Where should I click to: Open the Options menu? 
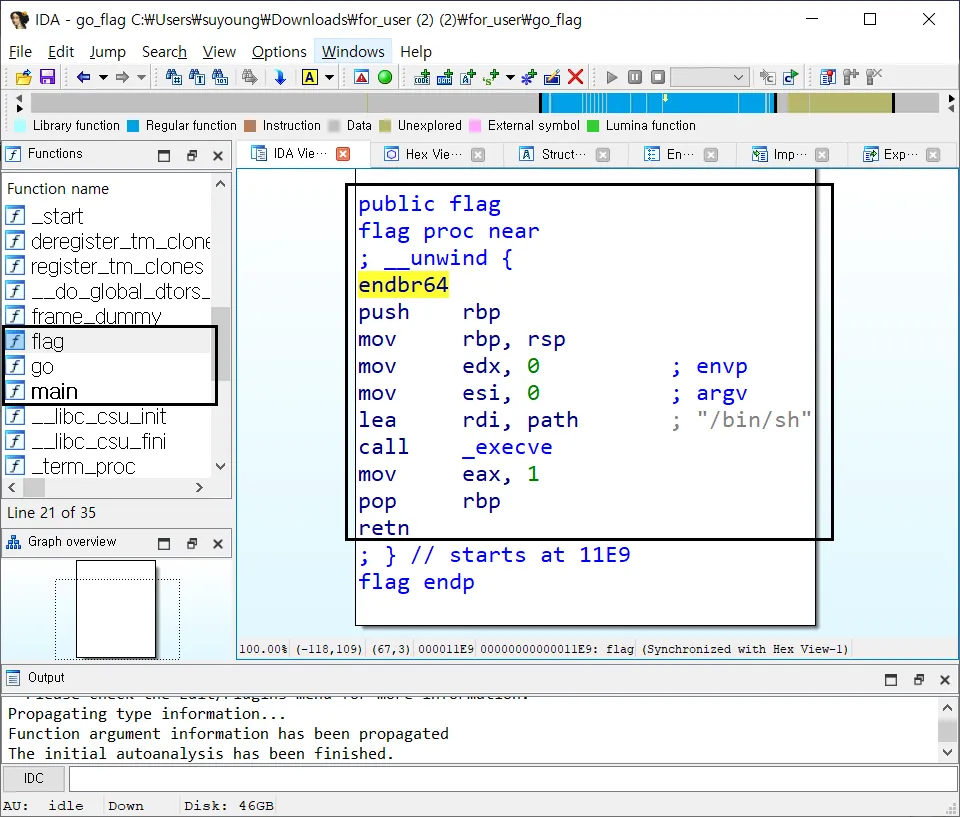coord(279,51)
